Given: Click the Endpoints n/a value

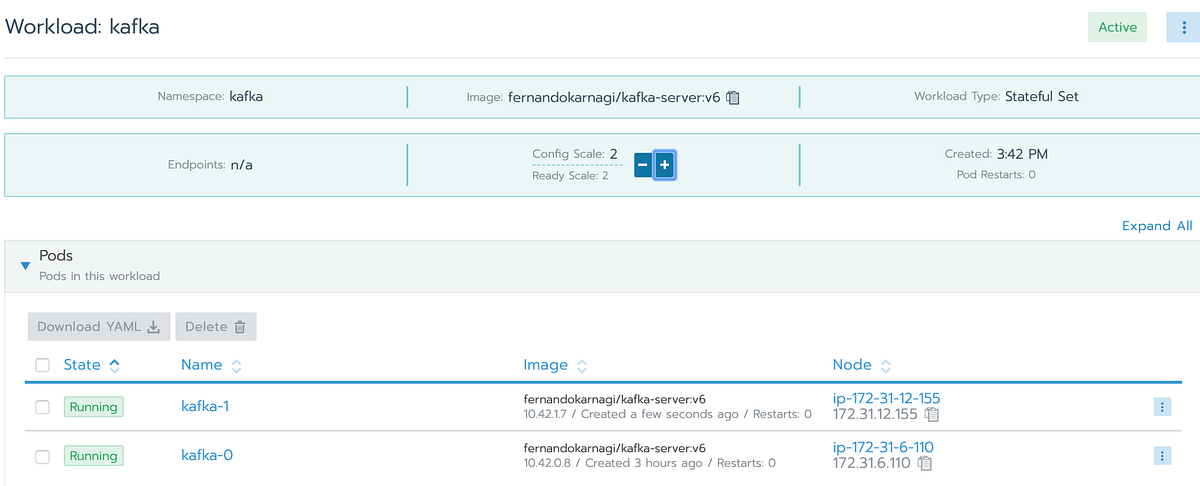Looking at the screenshot, I should (x=241, y=165).
